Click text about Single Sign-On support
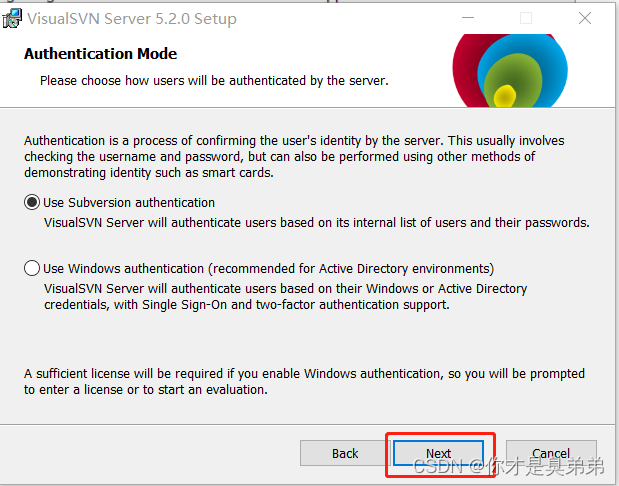Screen dimensions: 619x486 [285, 296]
